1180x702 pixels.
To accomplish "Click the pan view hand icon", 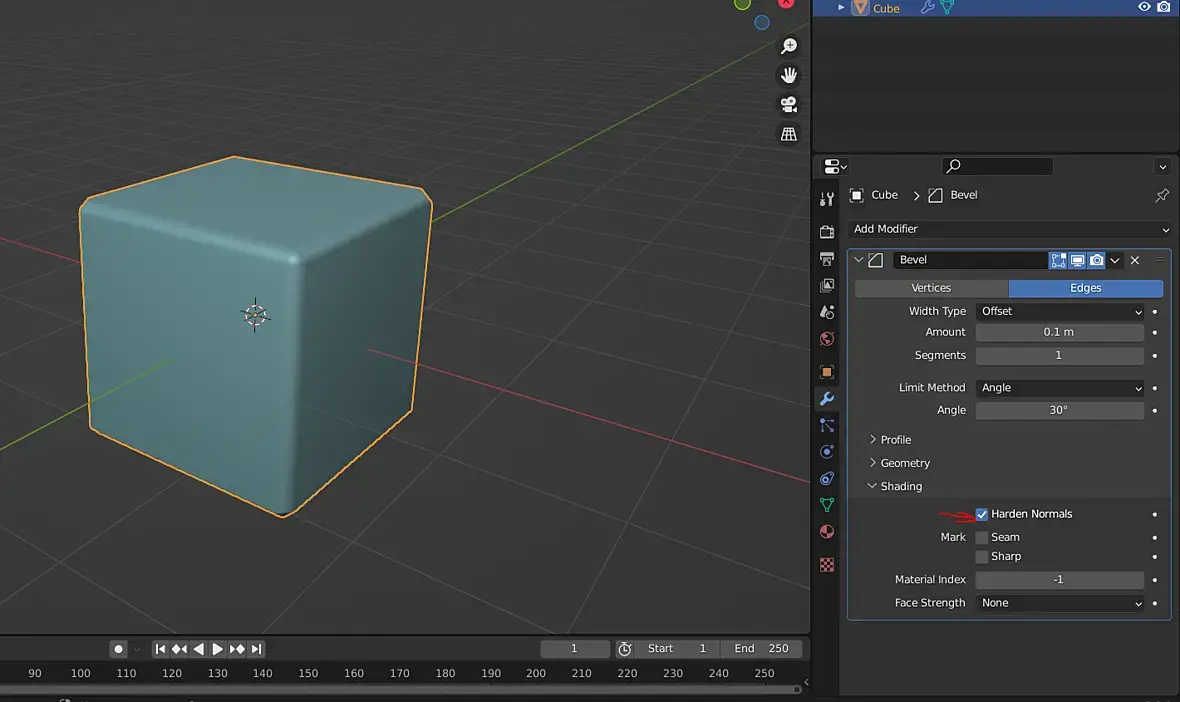I will coord(789,75).
